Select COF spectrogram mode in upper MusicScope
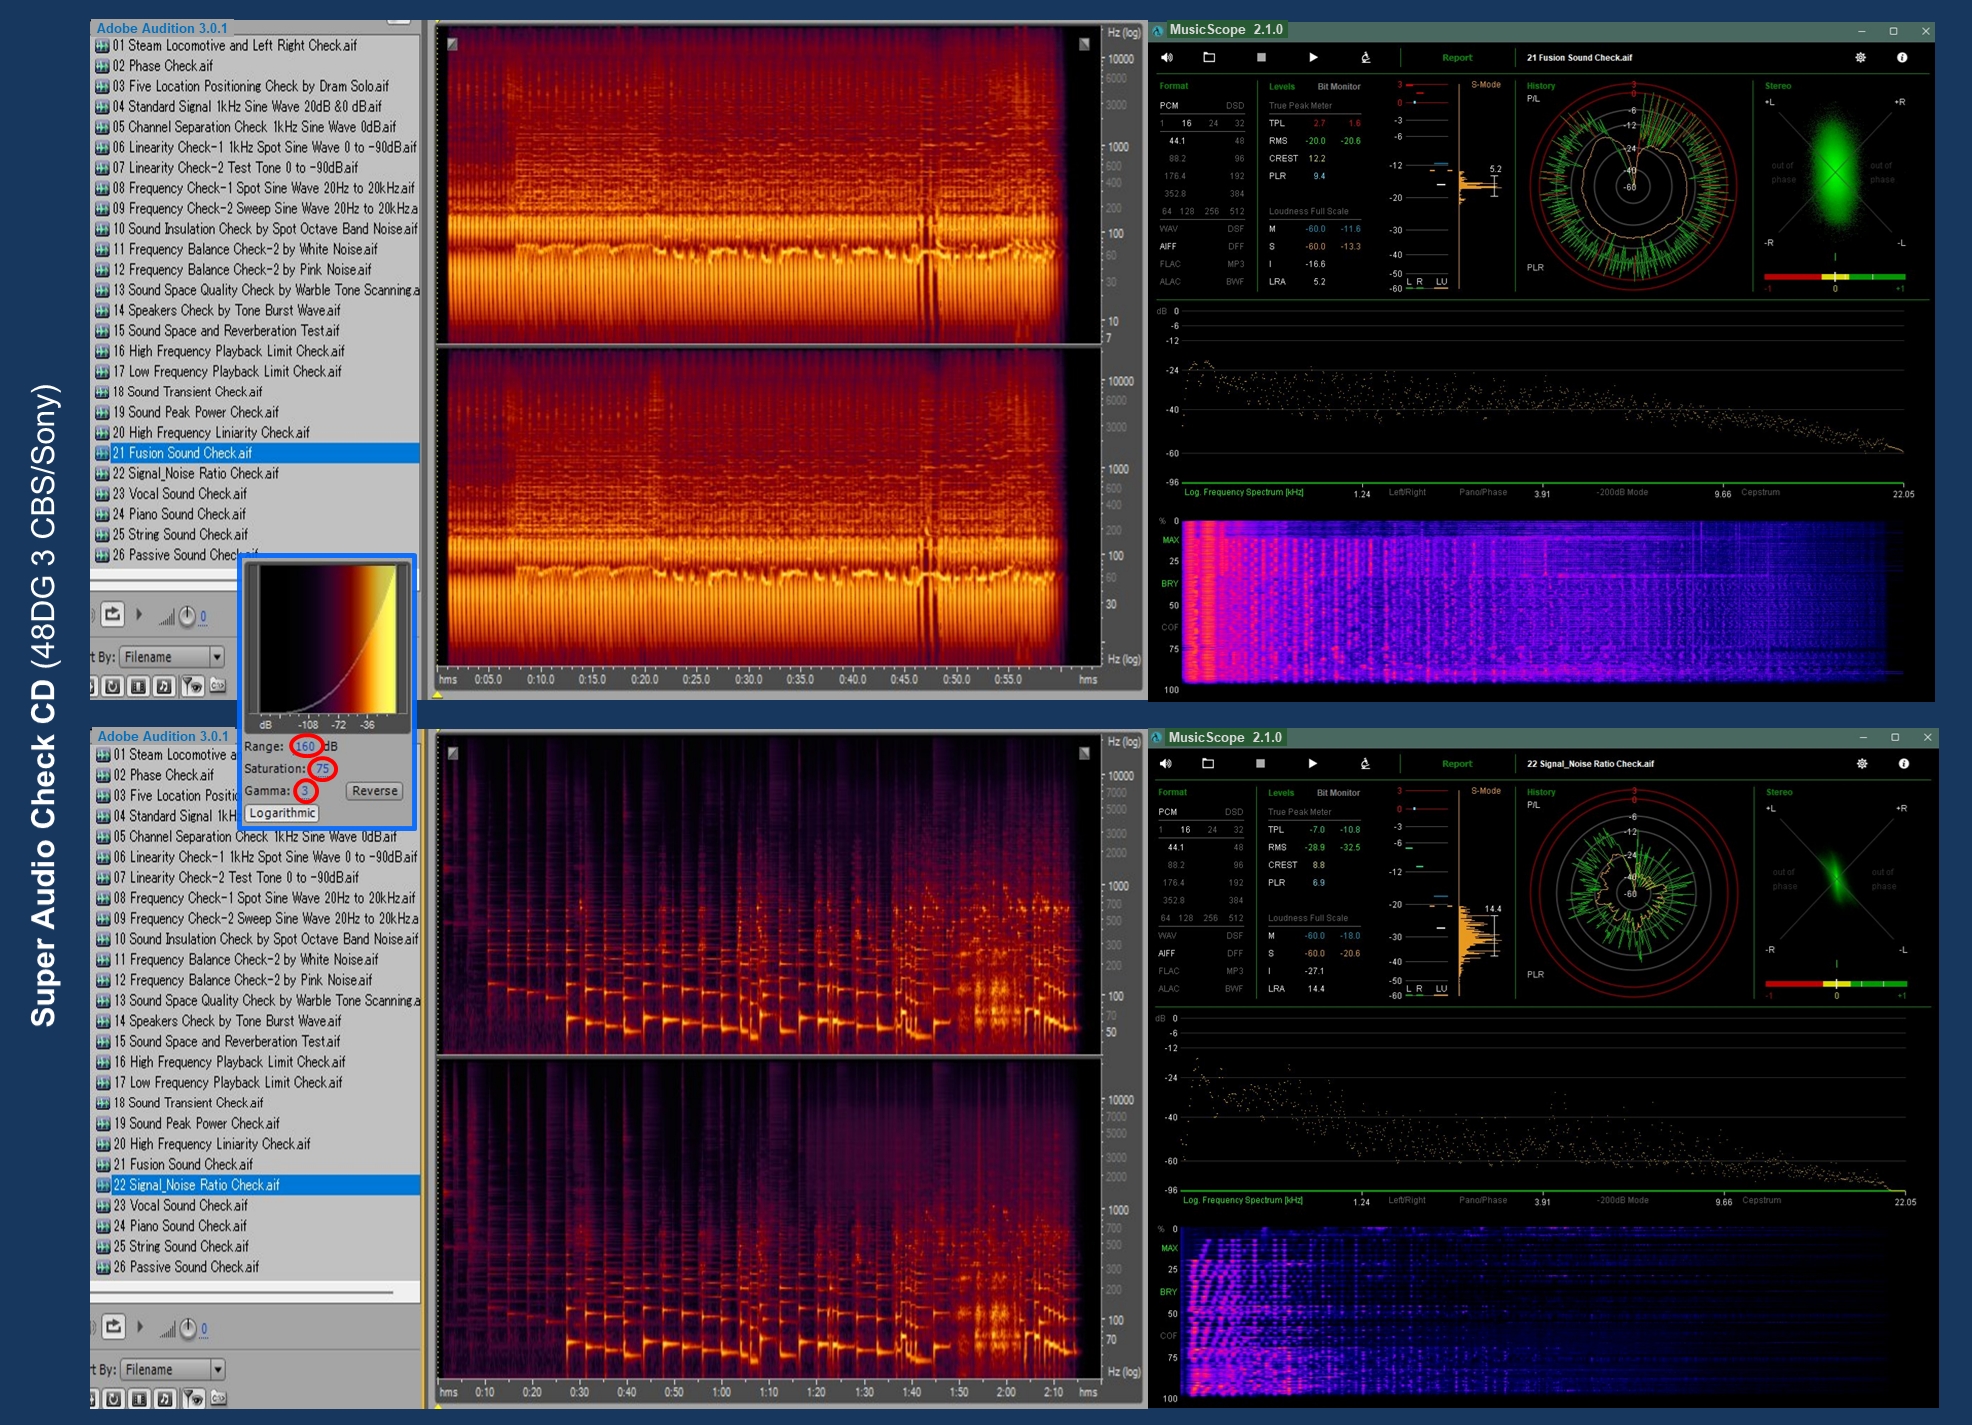This screenshot has width=1972, height=1425. (1170, 628)
